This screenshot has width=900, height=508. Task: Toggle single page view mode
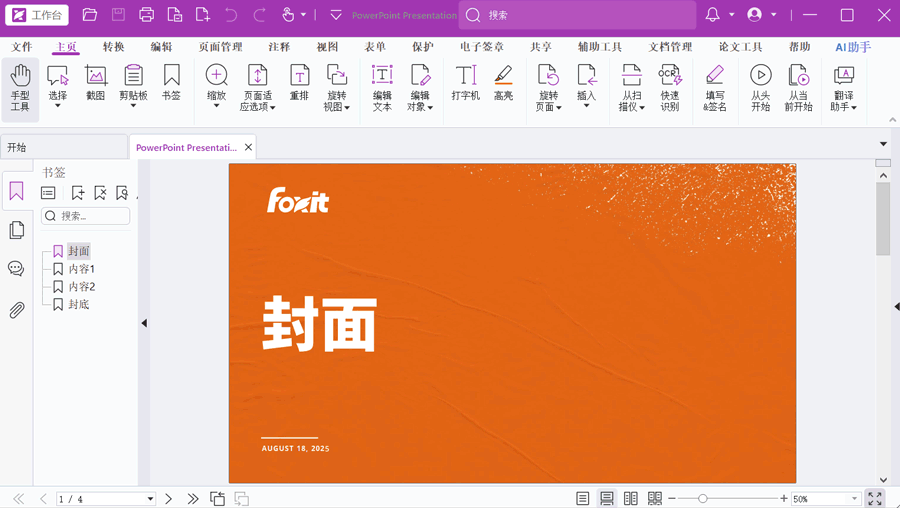pos(583,498)
